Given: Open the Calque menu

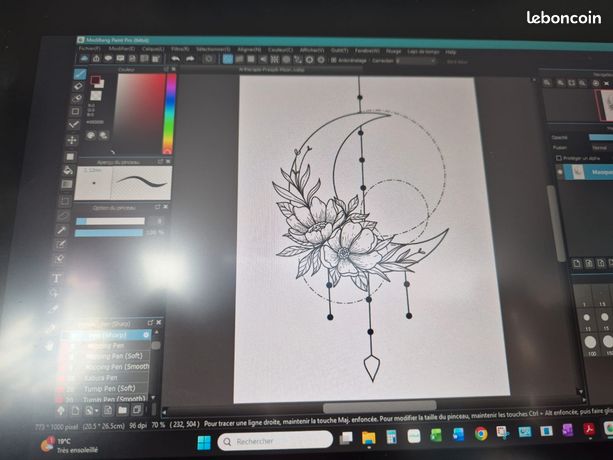Looking at the screenshot, I should coord(153,49).
